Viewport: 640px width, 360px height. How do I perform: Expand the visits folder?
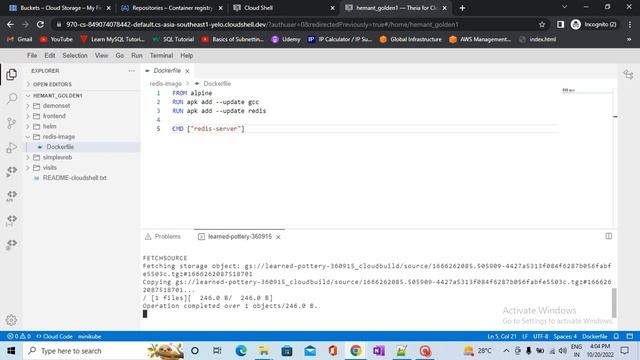coord(50,168)
